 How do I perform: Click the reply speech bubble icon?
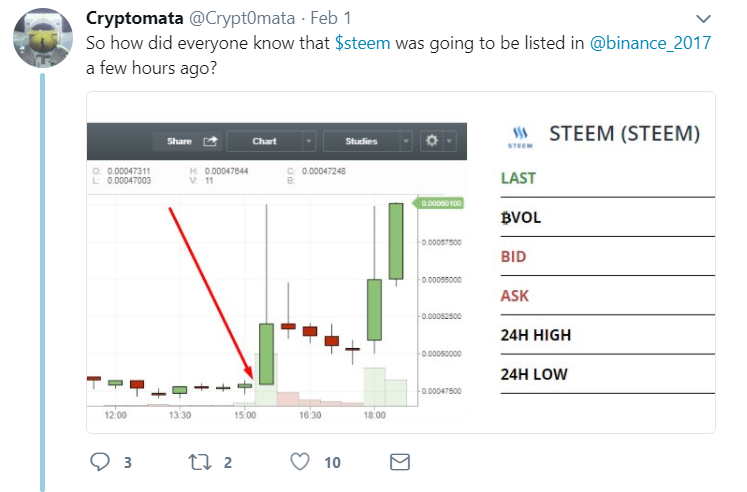tap(100, 462)
